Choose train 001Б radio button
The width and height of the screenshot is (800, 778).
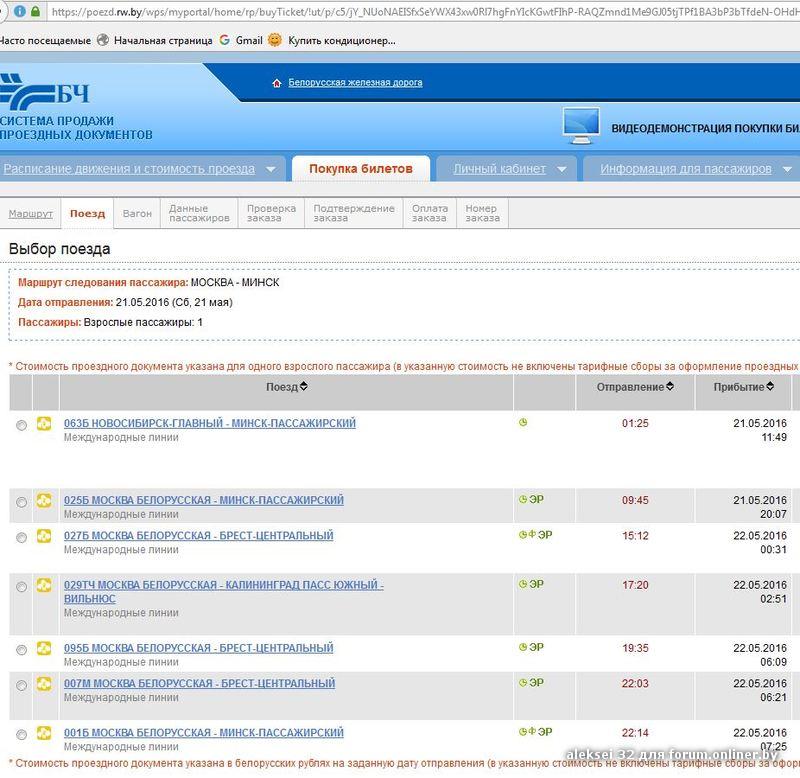(22, 735)
